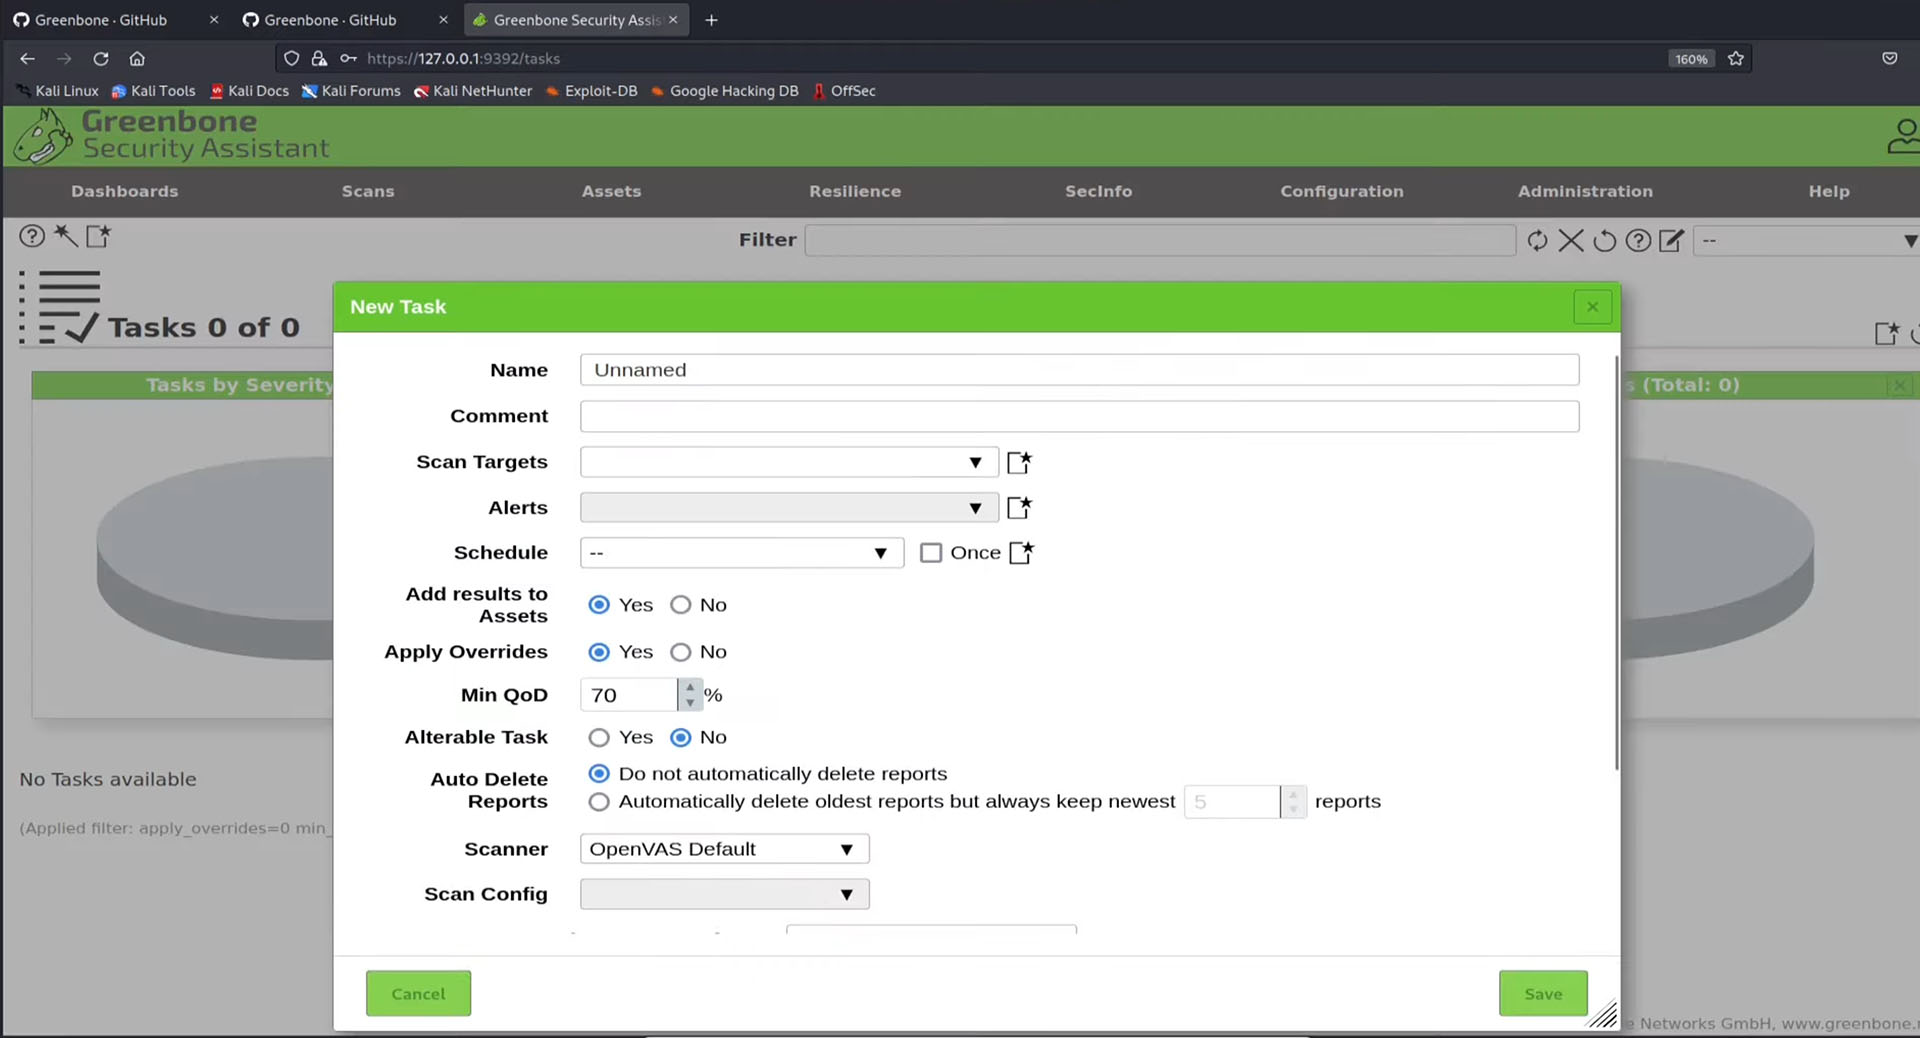Choose Do not automatically delete reports
Viewport: 1920px width, 1038px height.
[599, 774]
